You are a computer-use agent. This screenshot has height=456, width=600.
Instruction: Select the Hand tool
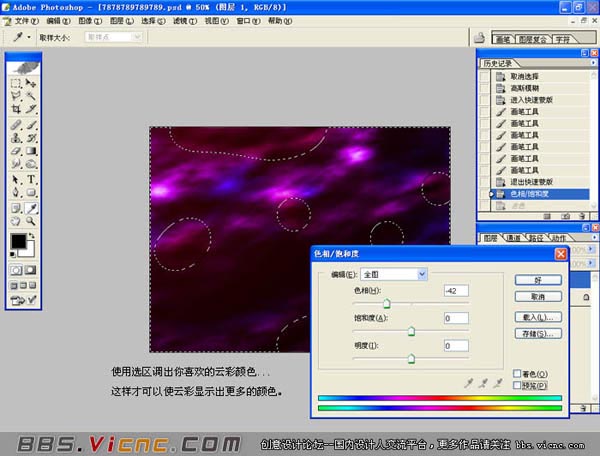coord(16,221)
